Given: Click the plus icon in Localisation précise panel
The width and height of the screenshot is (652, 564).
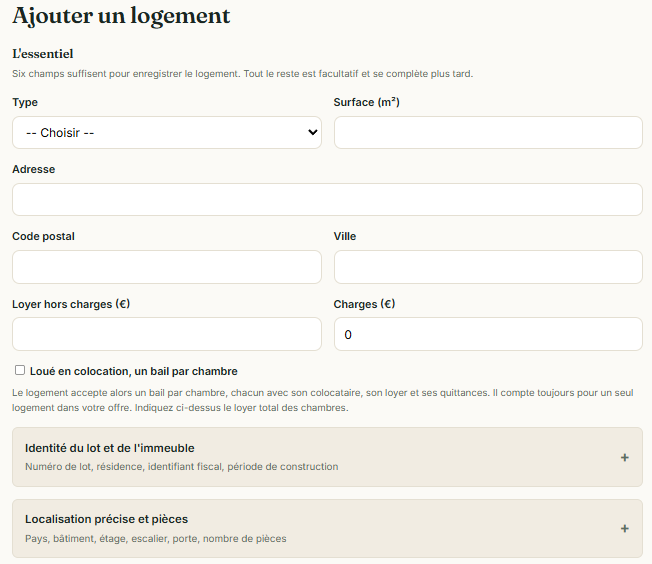Looking at the screenshot, I should [x=624, y=529].
